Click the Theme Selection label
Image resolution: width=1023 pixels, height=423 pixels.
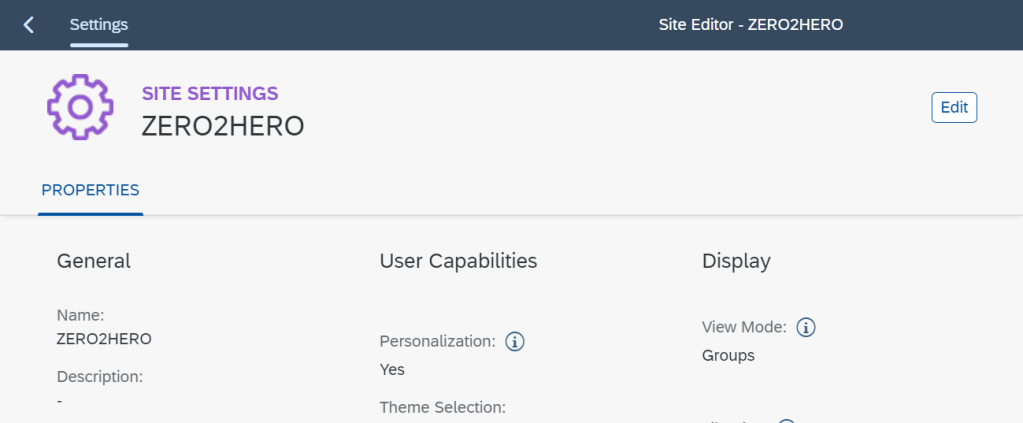442,407
